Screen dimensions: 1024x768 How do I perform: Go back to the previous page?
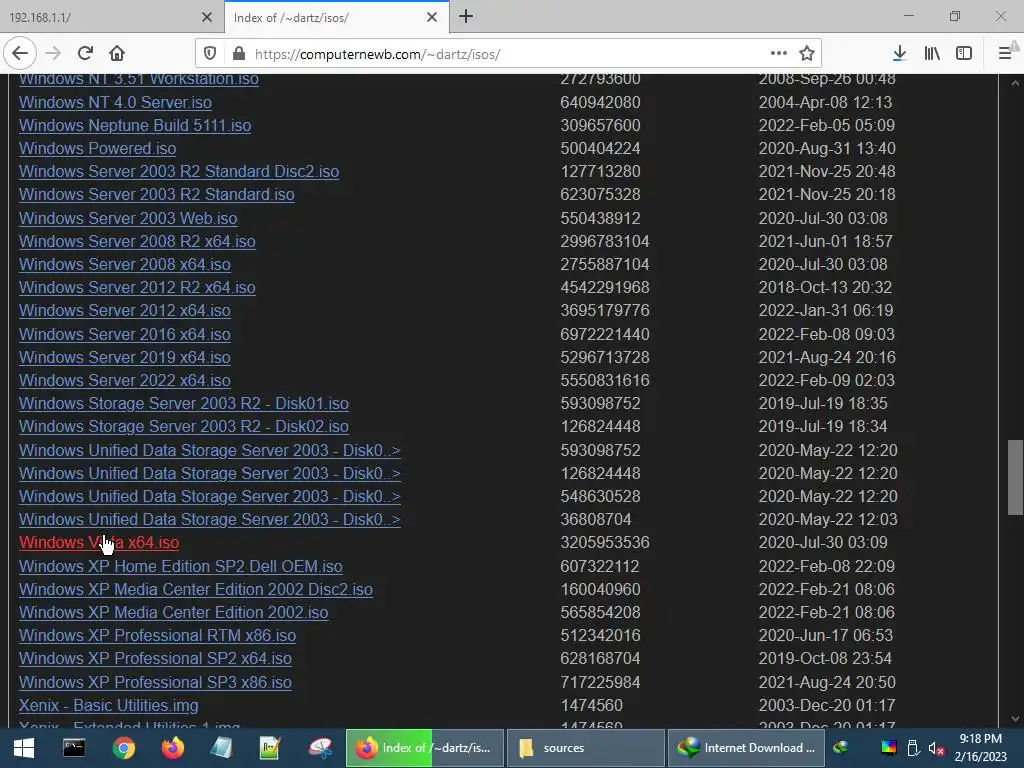click(20, 53)
